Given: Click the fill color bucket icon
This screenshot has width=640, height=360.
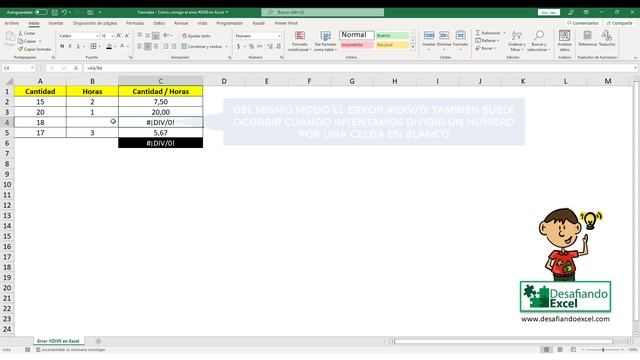Looking at the screenshot, I should [109, 47].
